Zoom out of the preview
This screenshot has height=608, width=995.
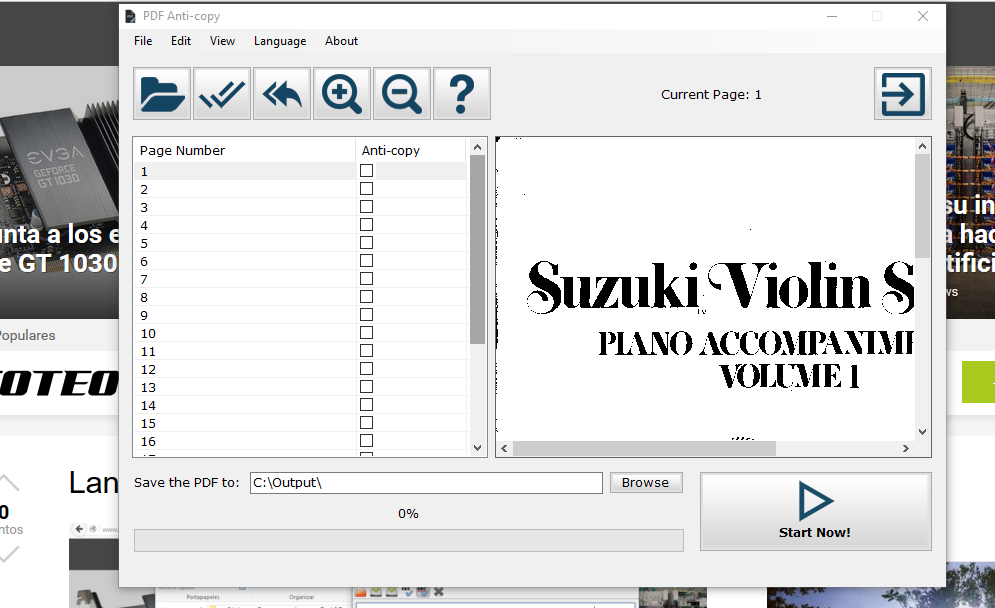[x=402, y=94]
